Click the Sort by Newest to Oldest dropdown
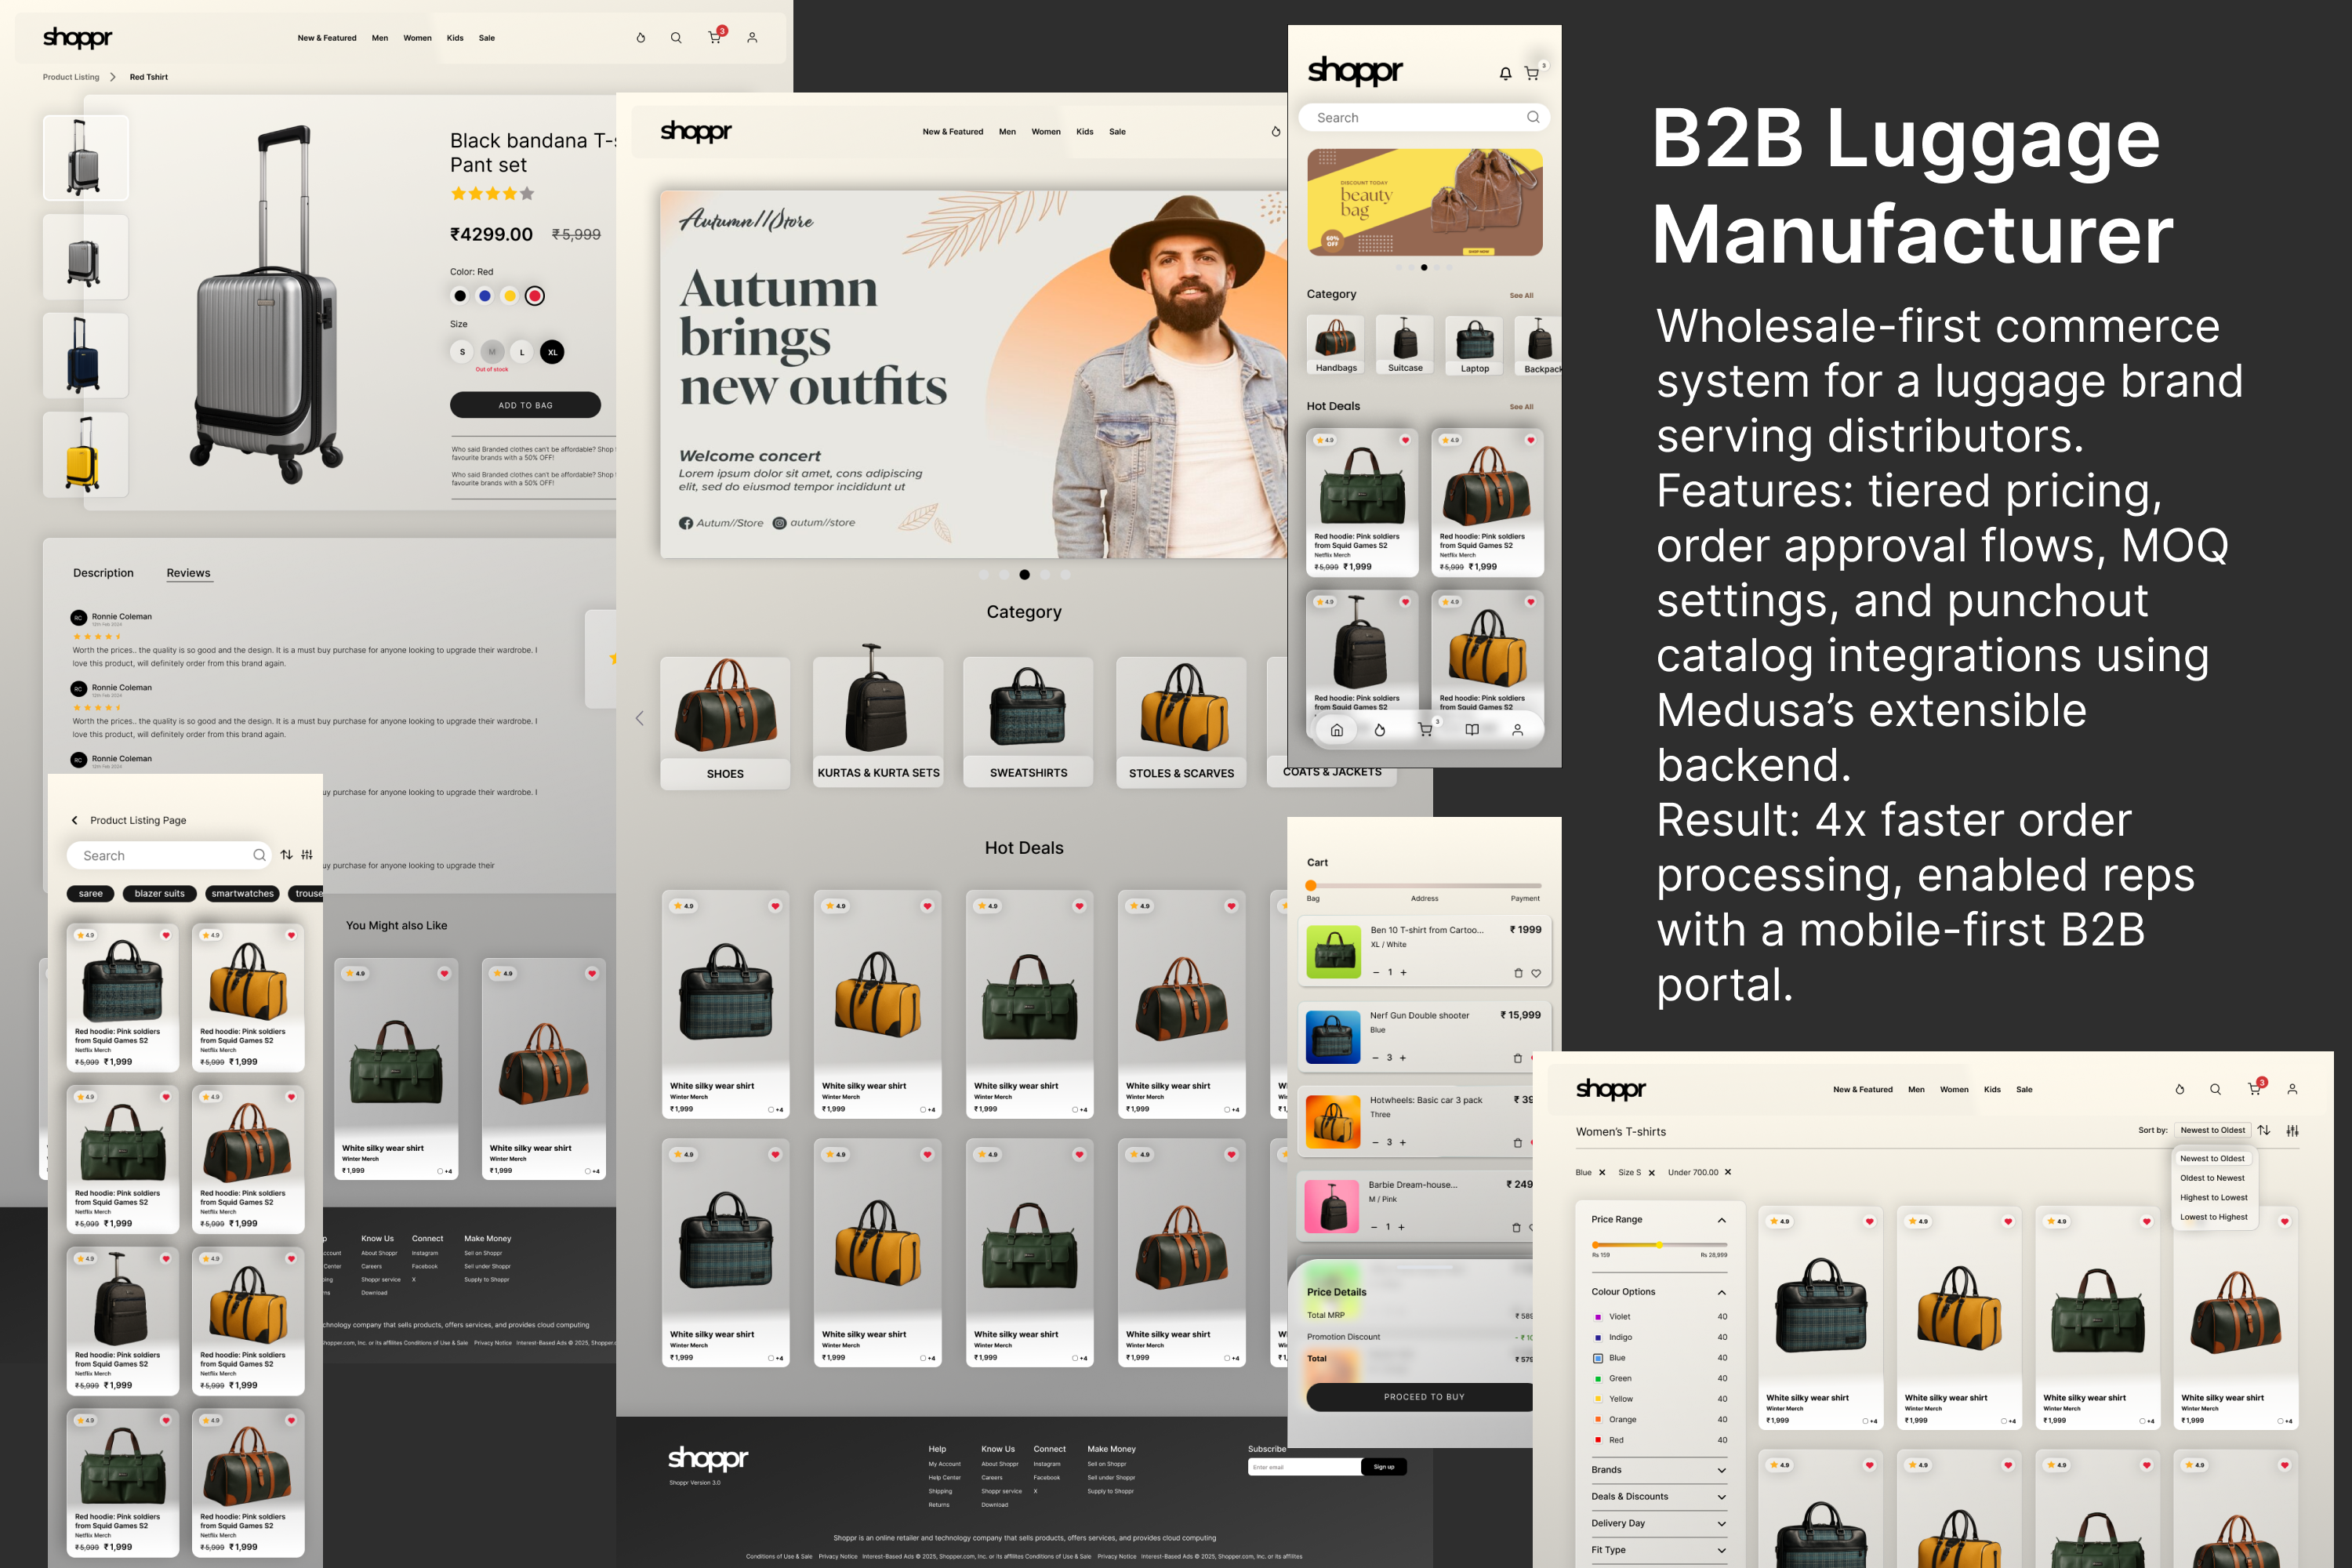The width and height of the screenshot is (2352, 1568). [2212, 1130]
